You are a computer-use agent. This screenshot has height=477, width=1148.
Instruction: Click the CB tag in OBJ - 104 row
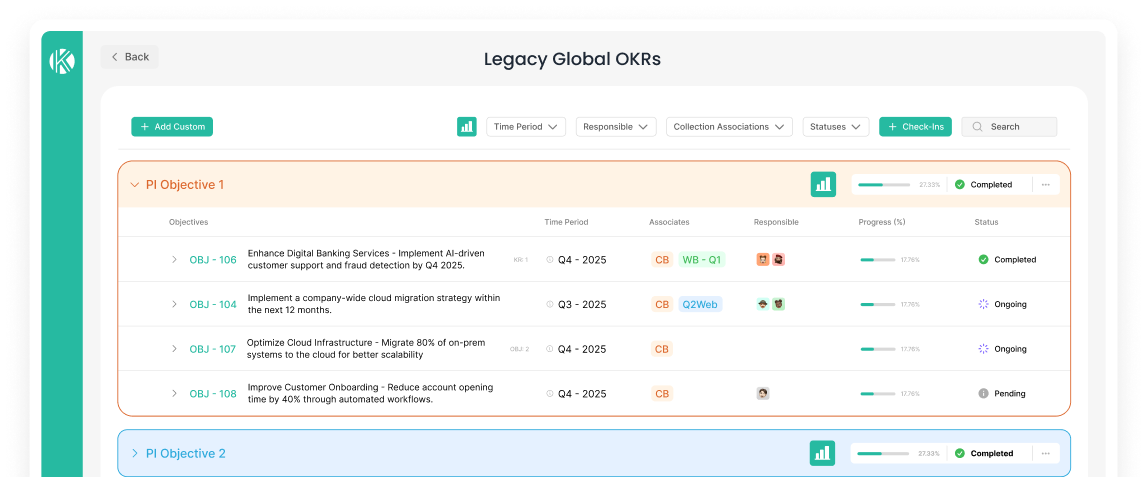pyautogui.click(x=662, y=304)
